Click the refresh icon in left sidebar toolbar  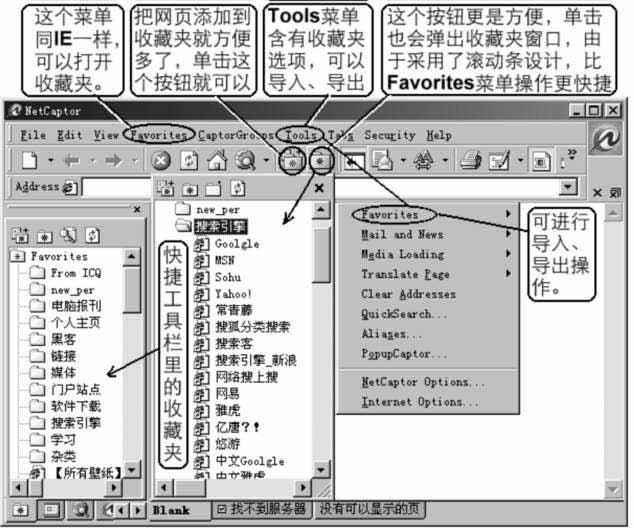tap(92, 234)
